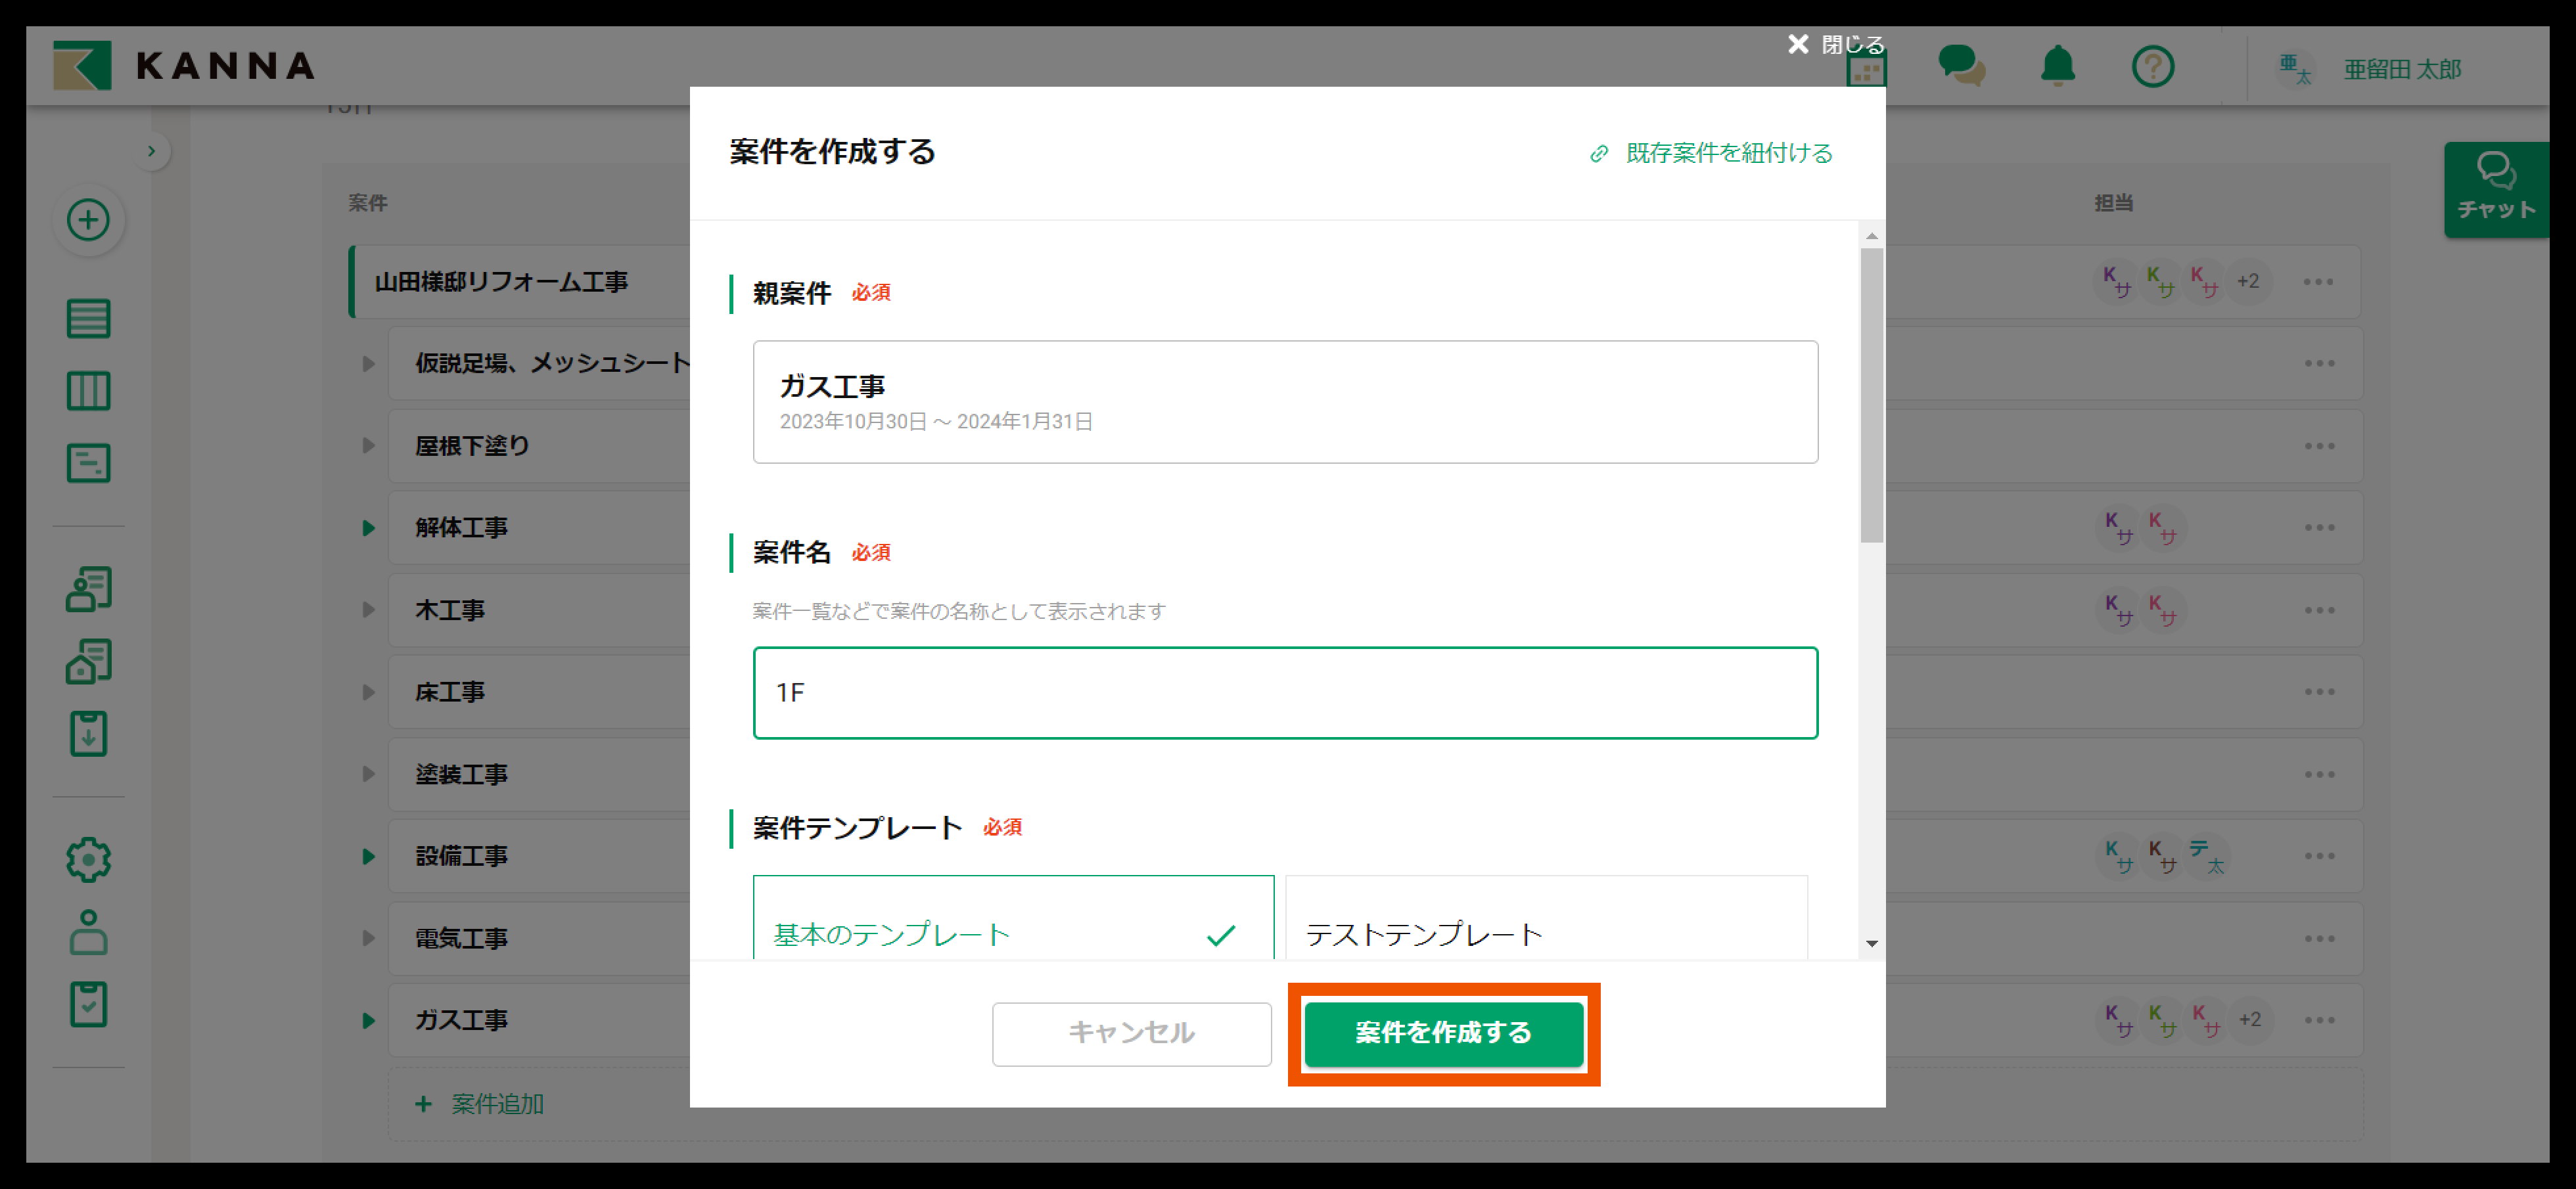Open the settings gear in sidebar
Screen dimensions: 2576x1189
click(88, 859)
